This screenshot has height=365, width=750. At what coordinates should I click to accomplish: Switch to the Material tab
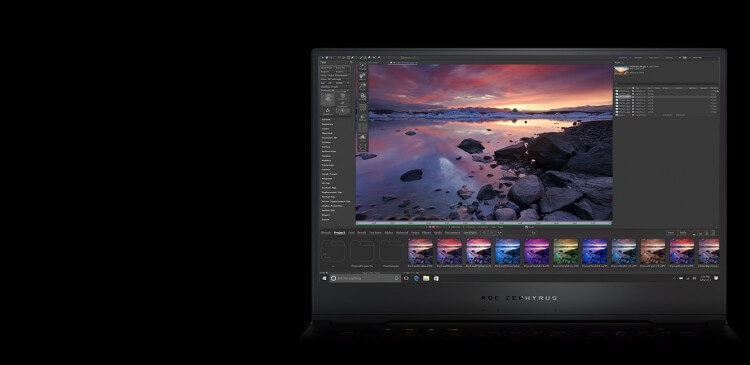(x=402, y=233)
